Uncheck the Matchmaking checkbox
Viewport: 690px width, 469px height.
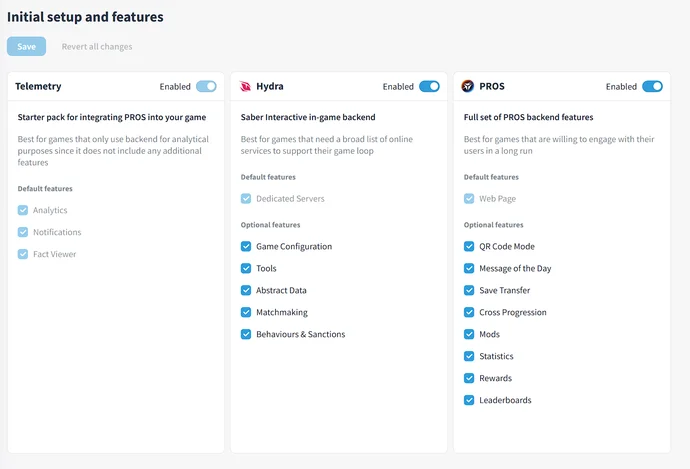pyautogui.click(x=246, y=312)
